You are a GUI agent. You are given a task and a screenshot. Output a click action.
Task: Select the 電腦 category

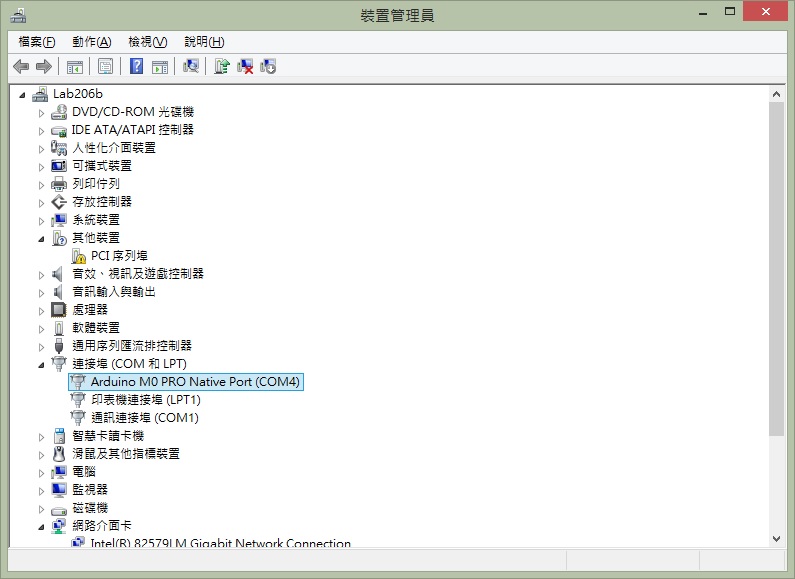pos(84,472)
